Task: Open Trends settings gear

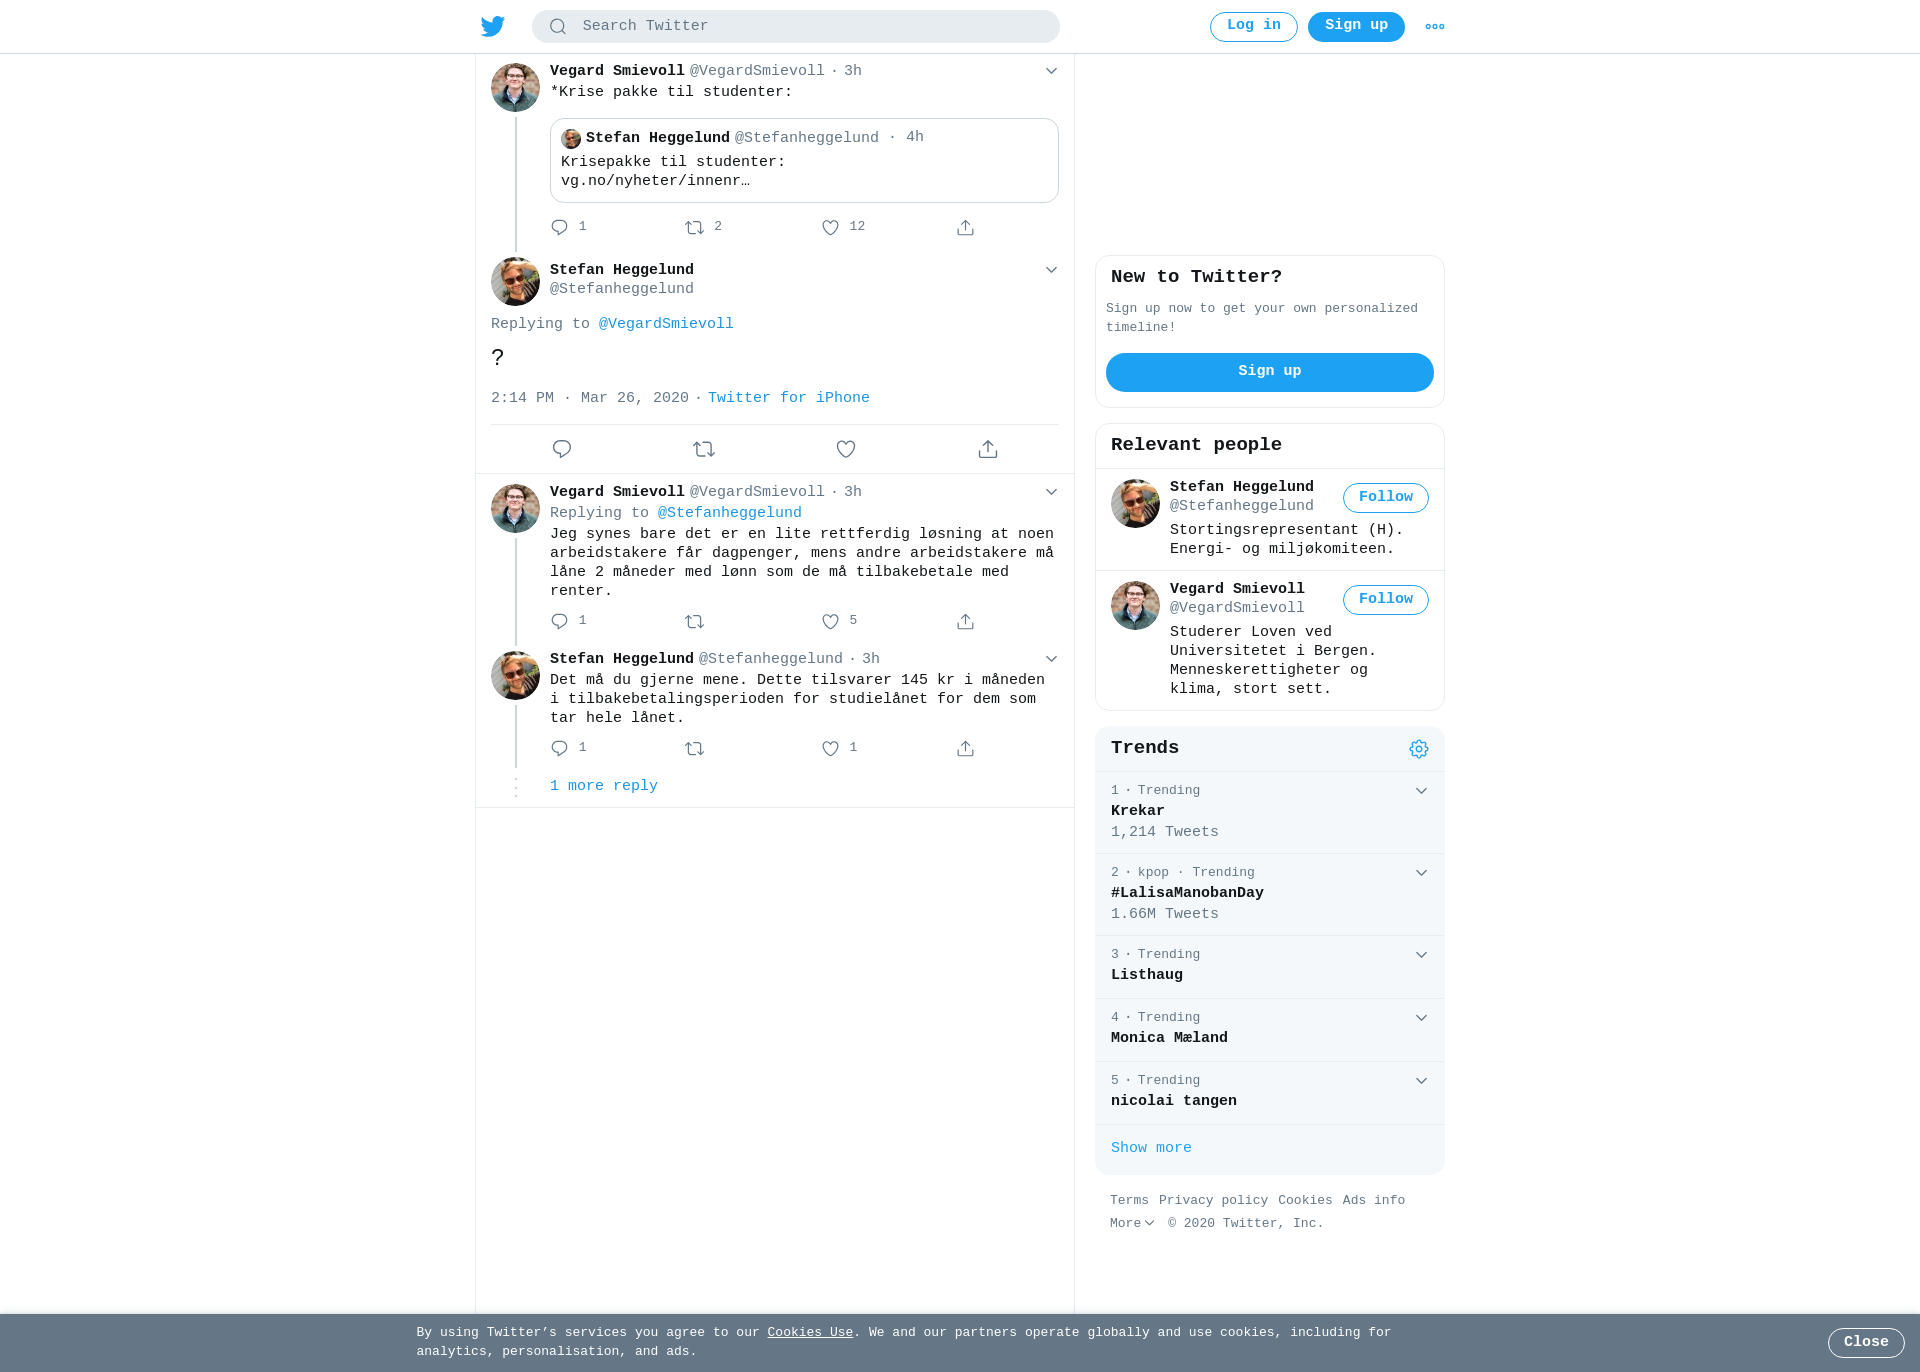Action: [1419, 749]
